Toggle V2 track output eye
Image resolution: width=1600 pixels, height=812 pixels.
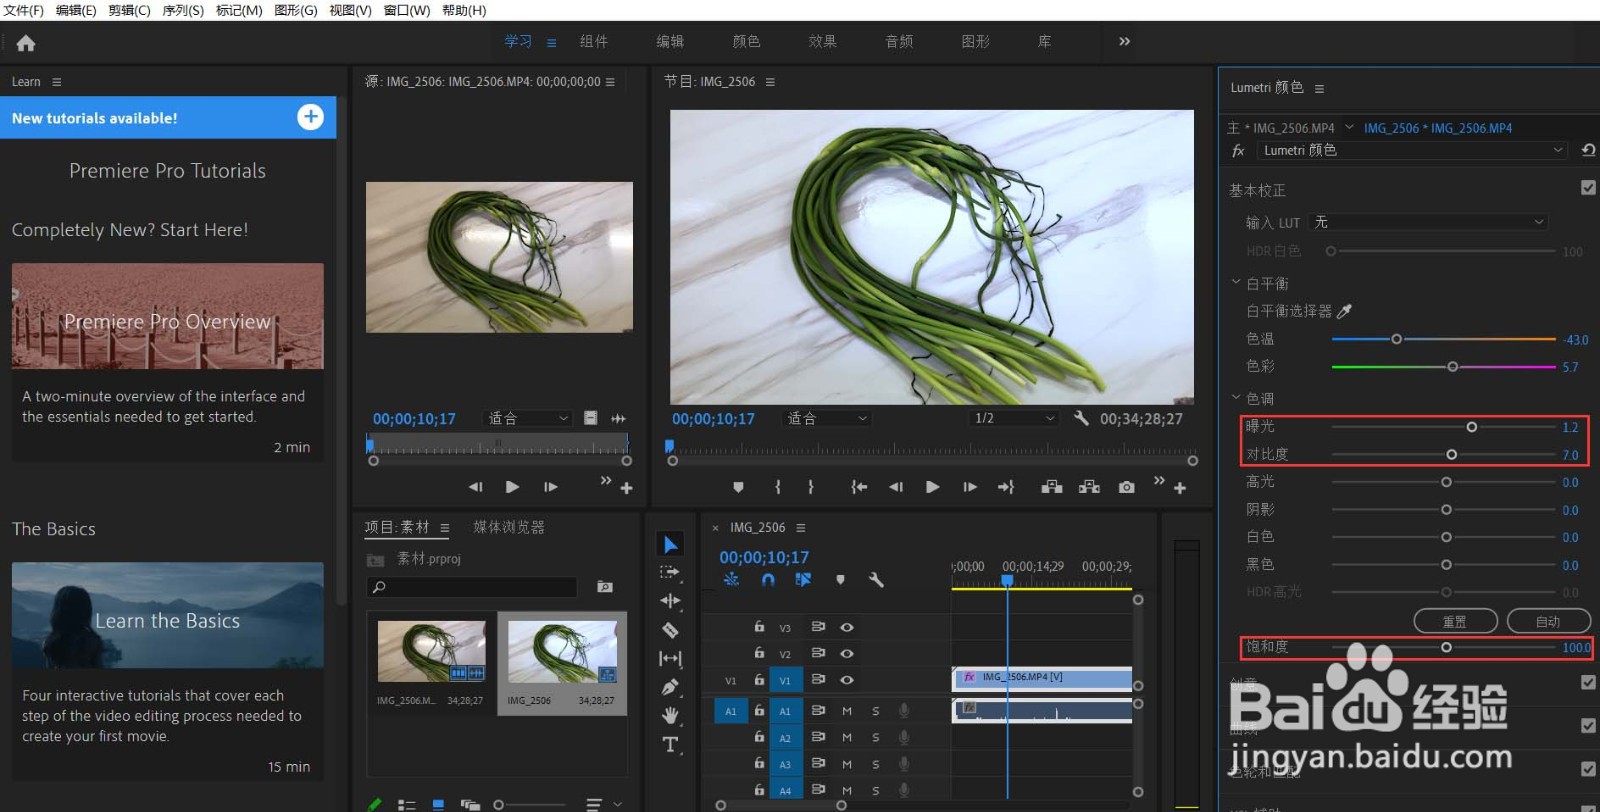click(847, 653)
